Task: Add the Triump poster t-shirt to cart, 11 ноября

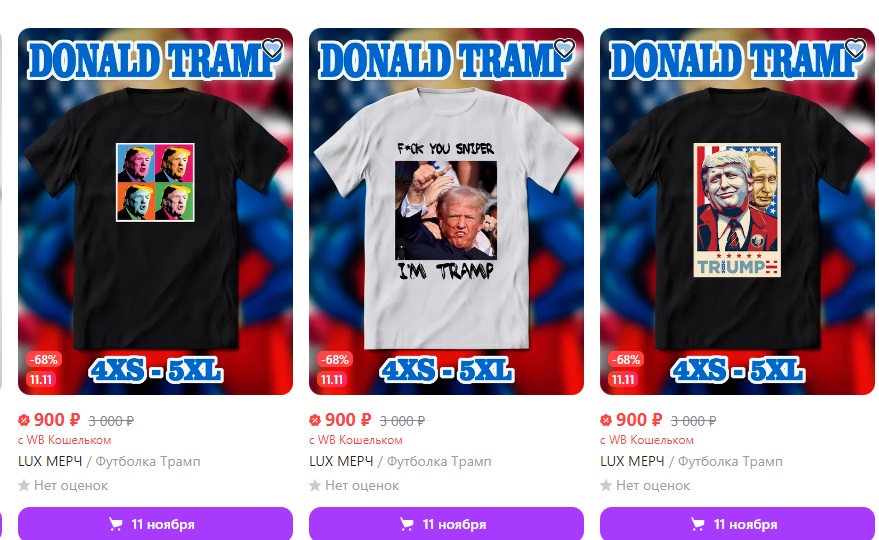Action: pos(737,524)
